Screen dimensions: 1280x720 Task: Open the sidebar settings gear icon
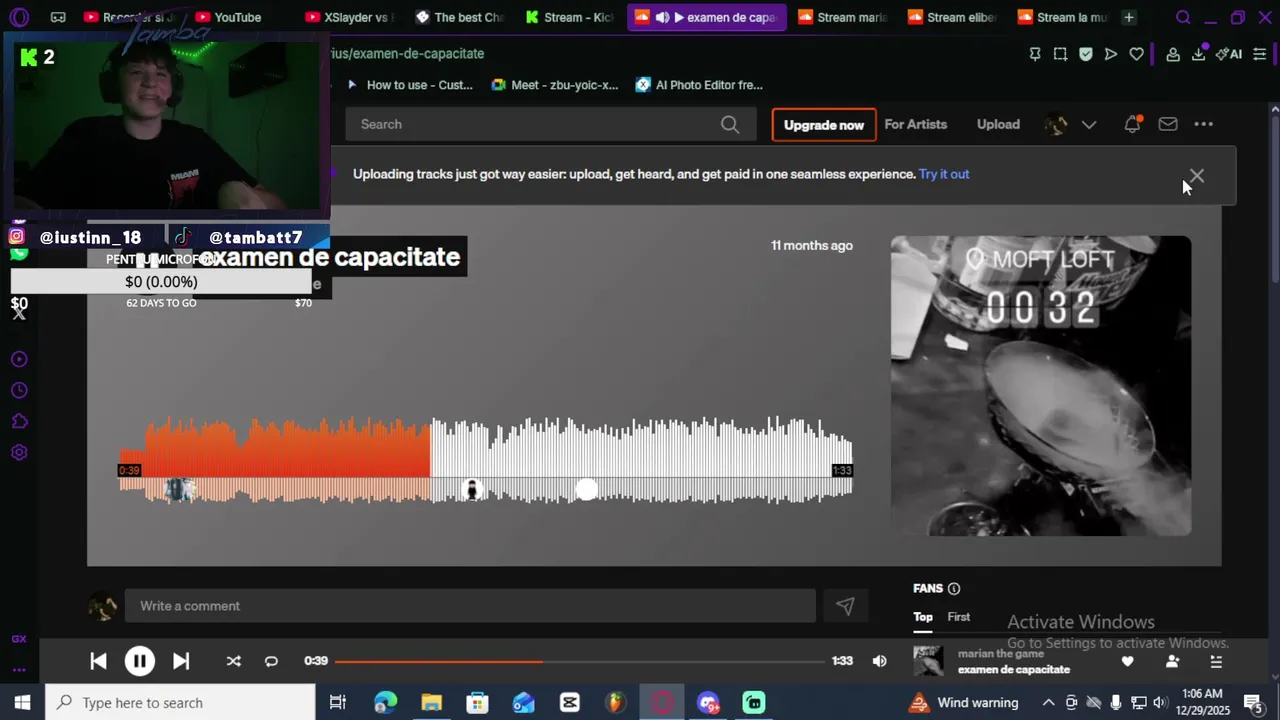tap(19, 453)
